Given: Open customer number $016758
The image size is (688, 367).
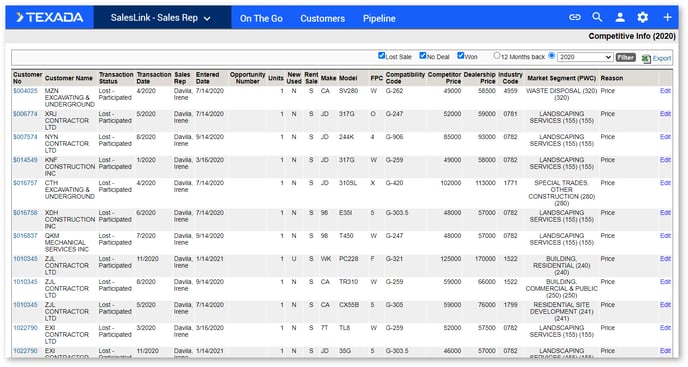Looking at the screenshot, I should [25, 212].
